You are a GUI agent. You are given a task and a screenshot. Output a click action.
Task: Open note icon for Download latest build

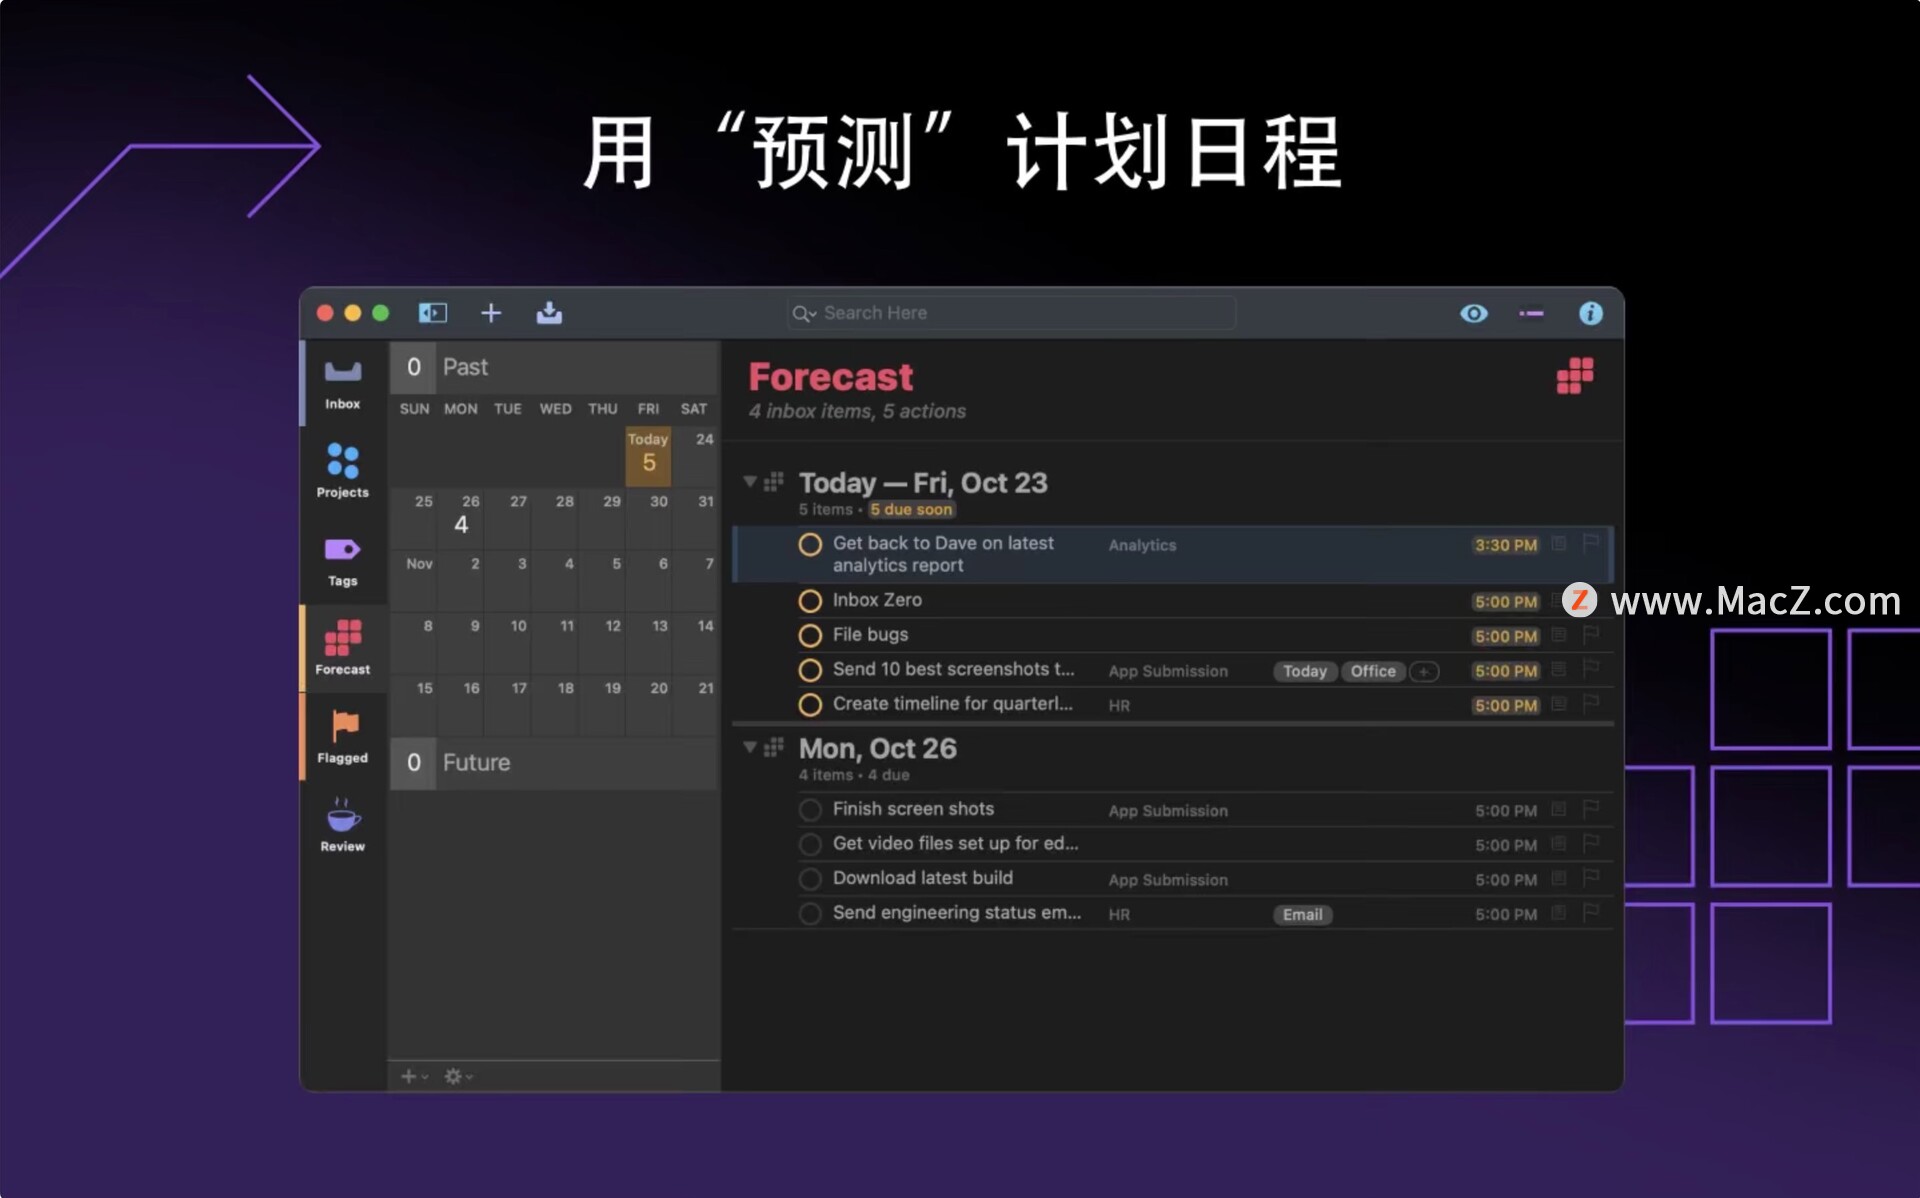pos(1558,878)
